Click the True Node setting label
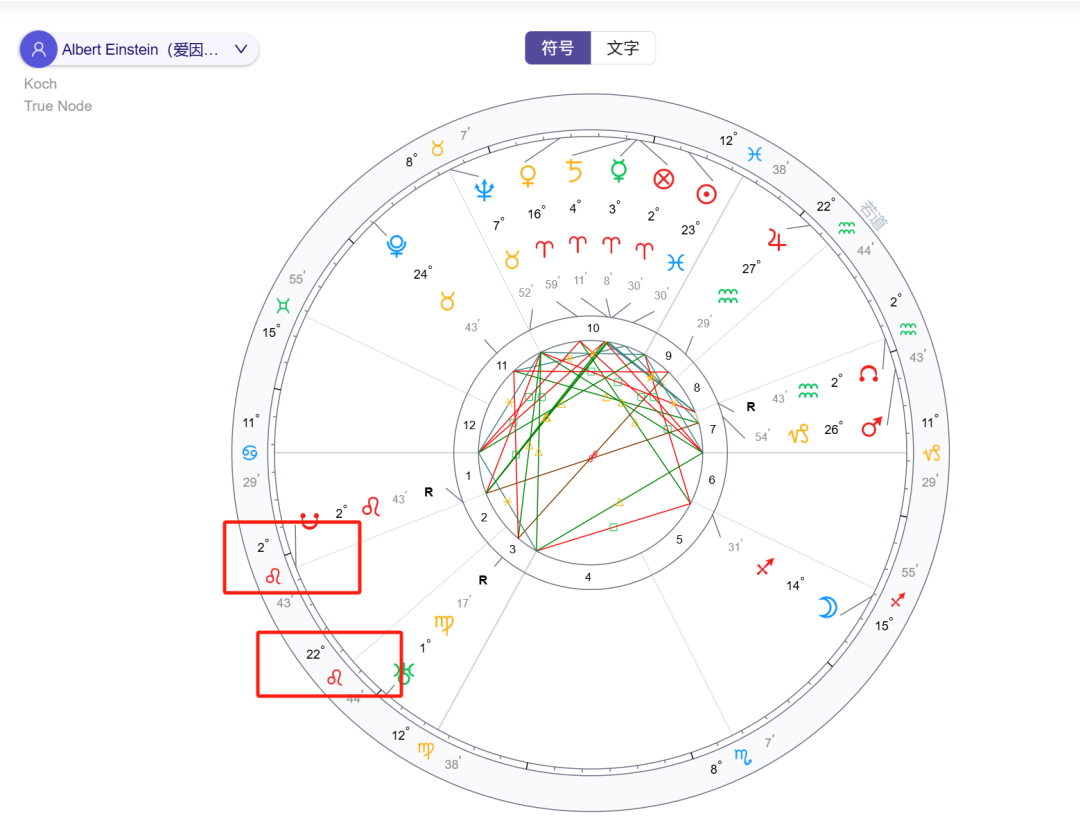 (x=57, y=105)
